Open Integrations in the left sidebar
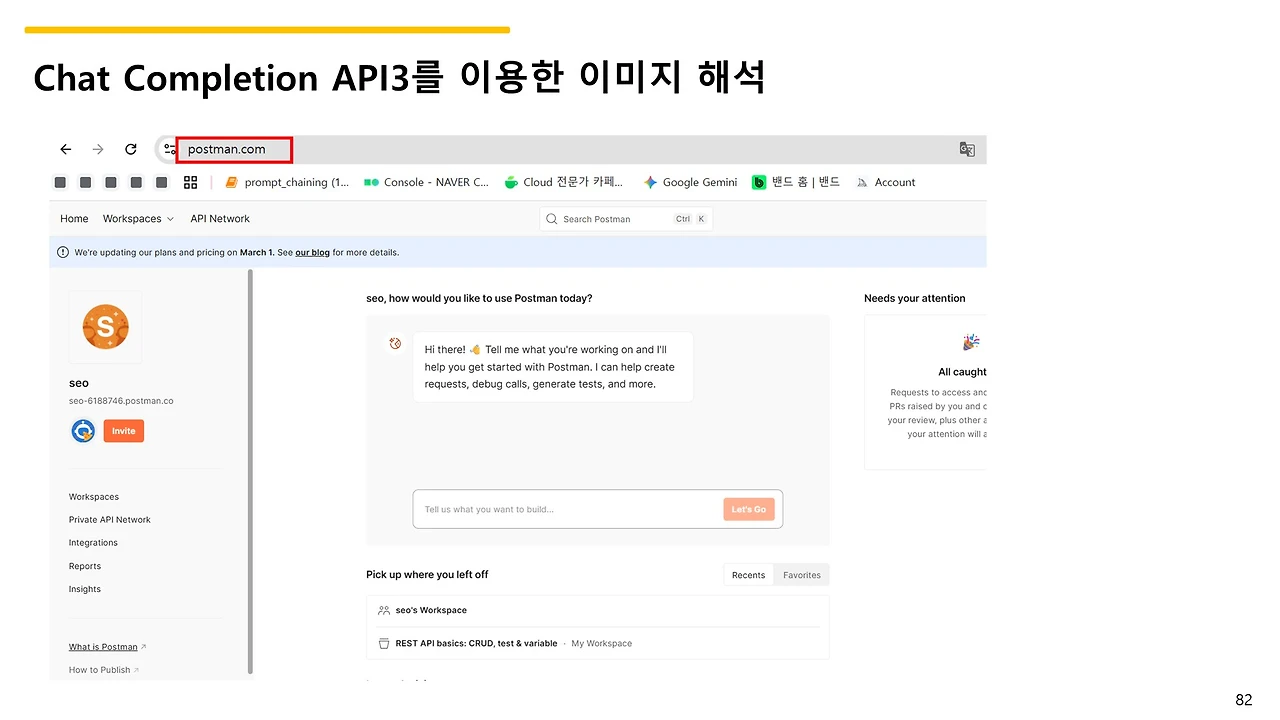This screenshot has height=720, width=1280. point(93,543)
